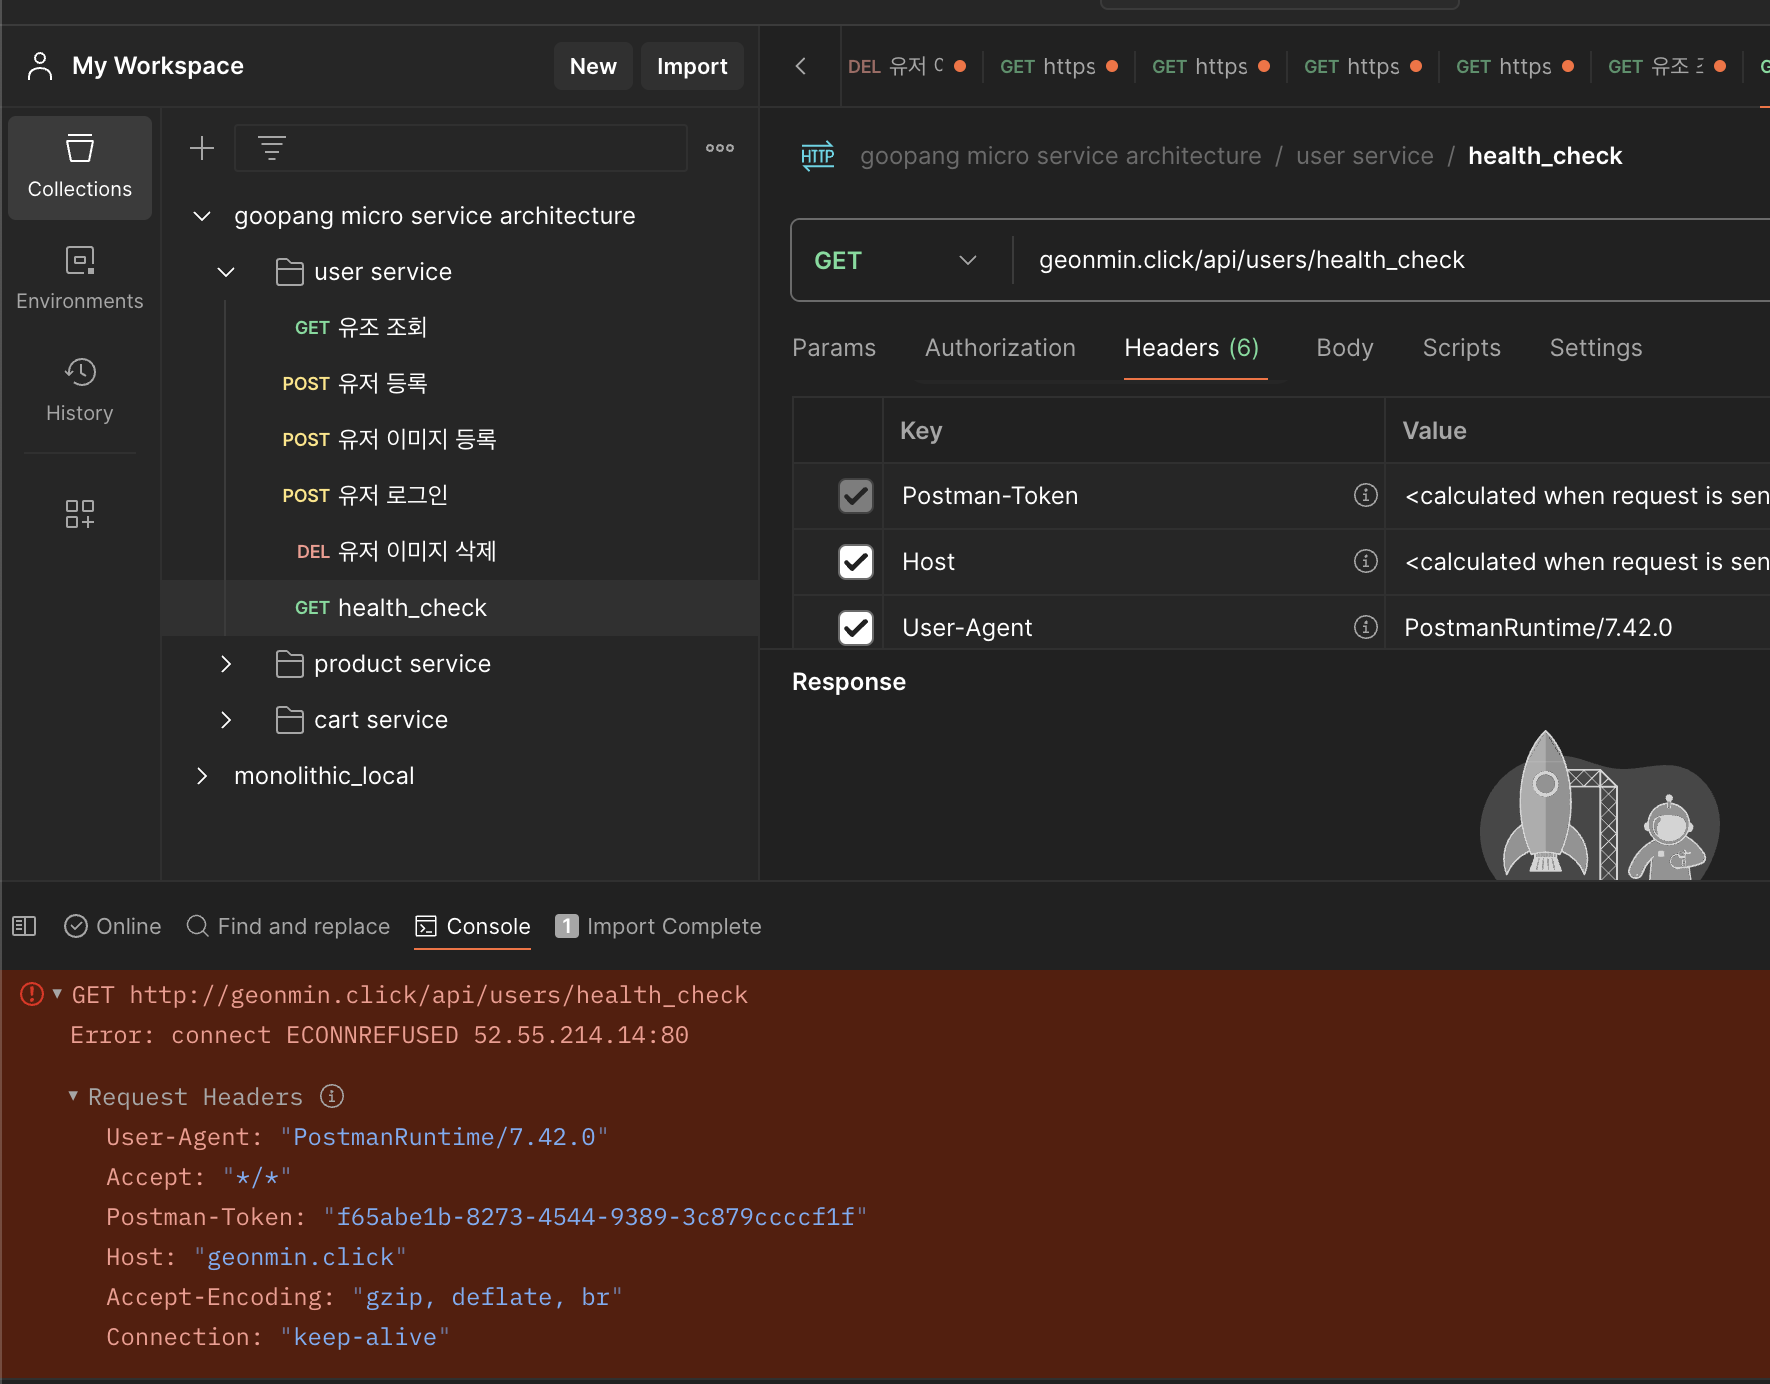Screen dimensions: 1770x1384
Task: Click the My Workspace user icon
Action: (x=40, y=66)
